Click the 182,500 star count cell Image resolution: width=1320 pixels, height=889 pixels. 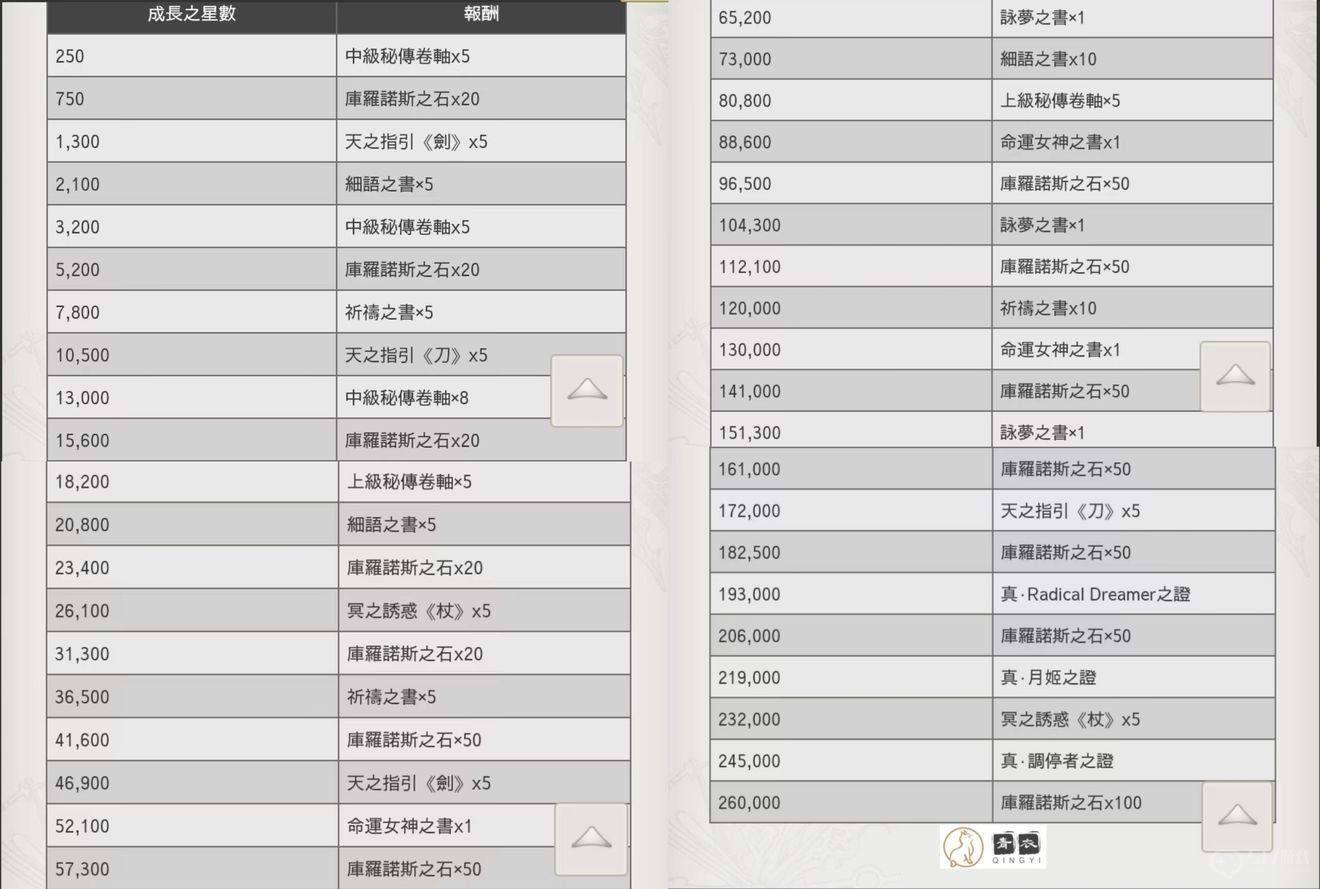click(x=851, y=552)
